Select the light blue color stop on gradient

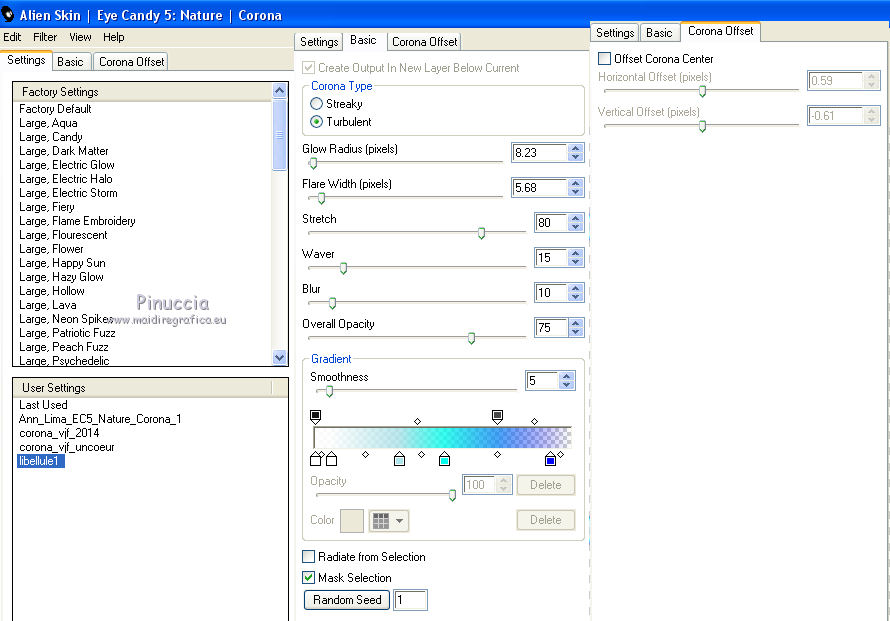[400, 459]
